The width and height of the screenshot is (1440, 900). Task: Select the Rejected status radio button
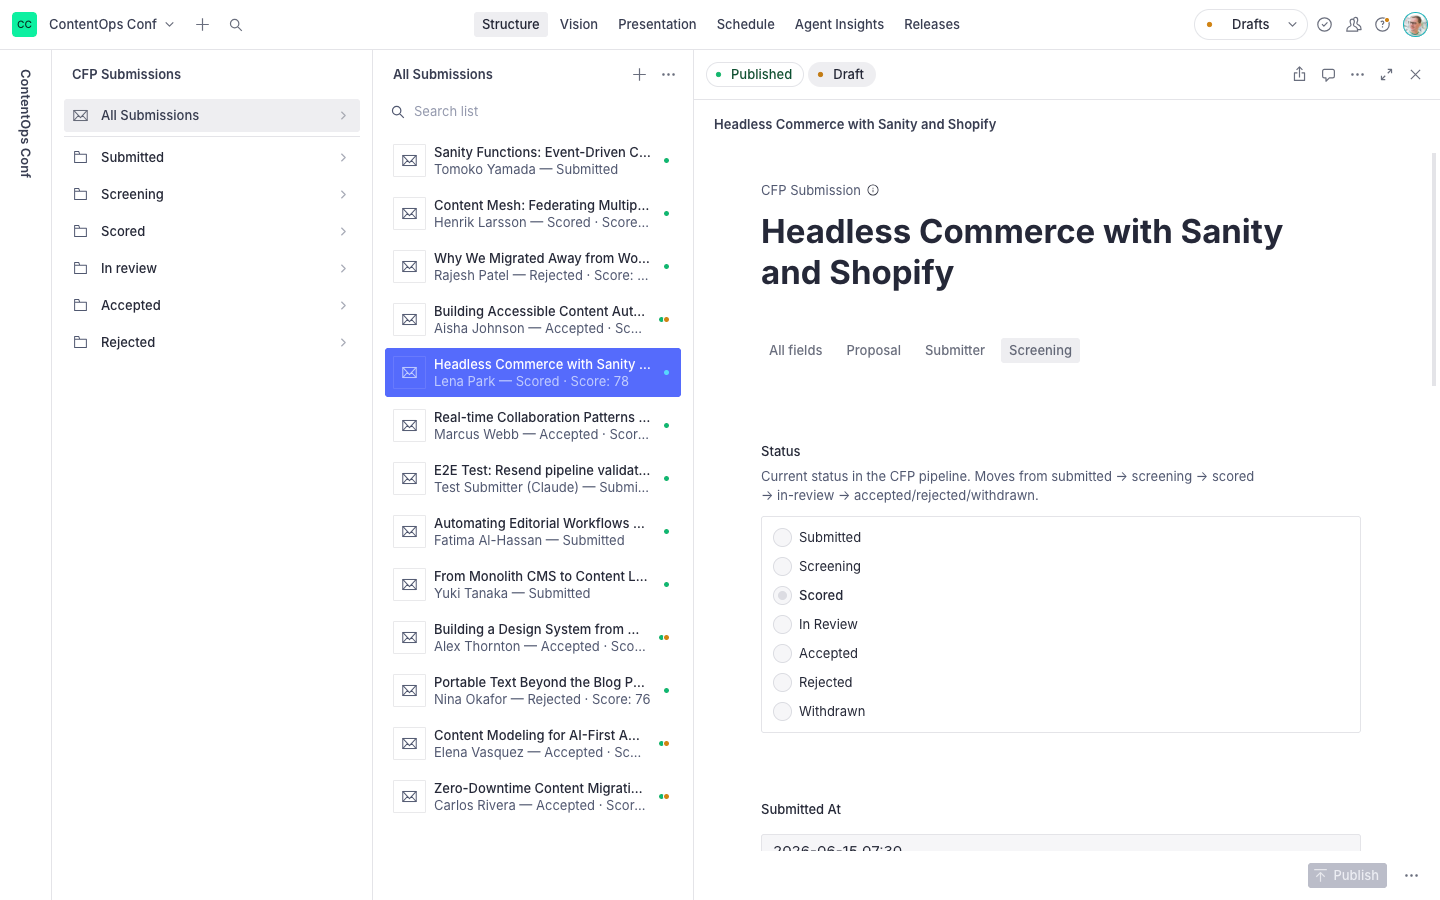tap(783, 682)
